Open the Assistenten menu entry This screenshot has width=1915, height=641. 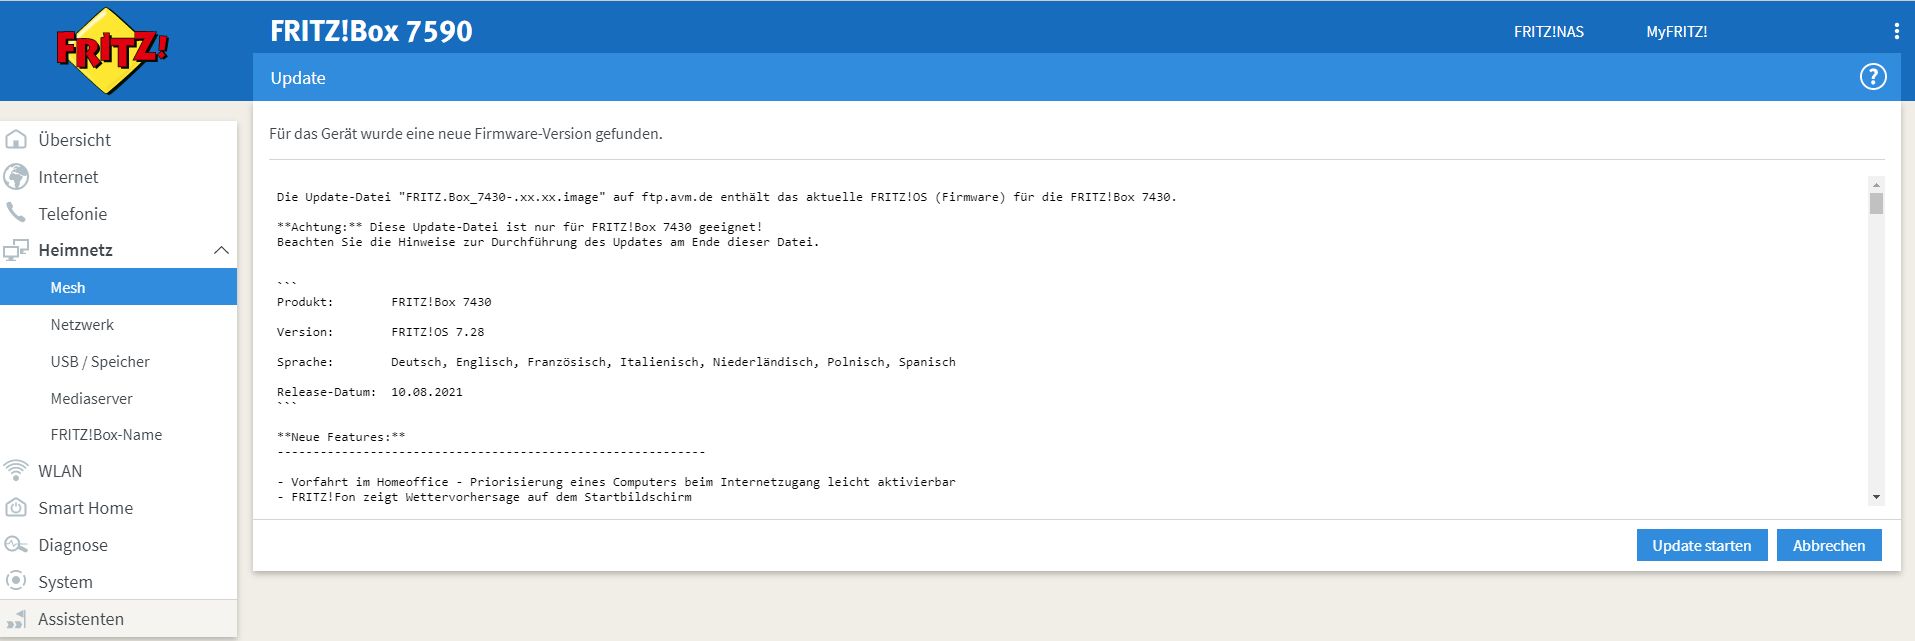tap(81, 619)
